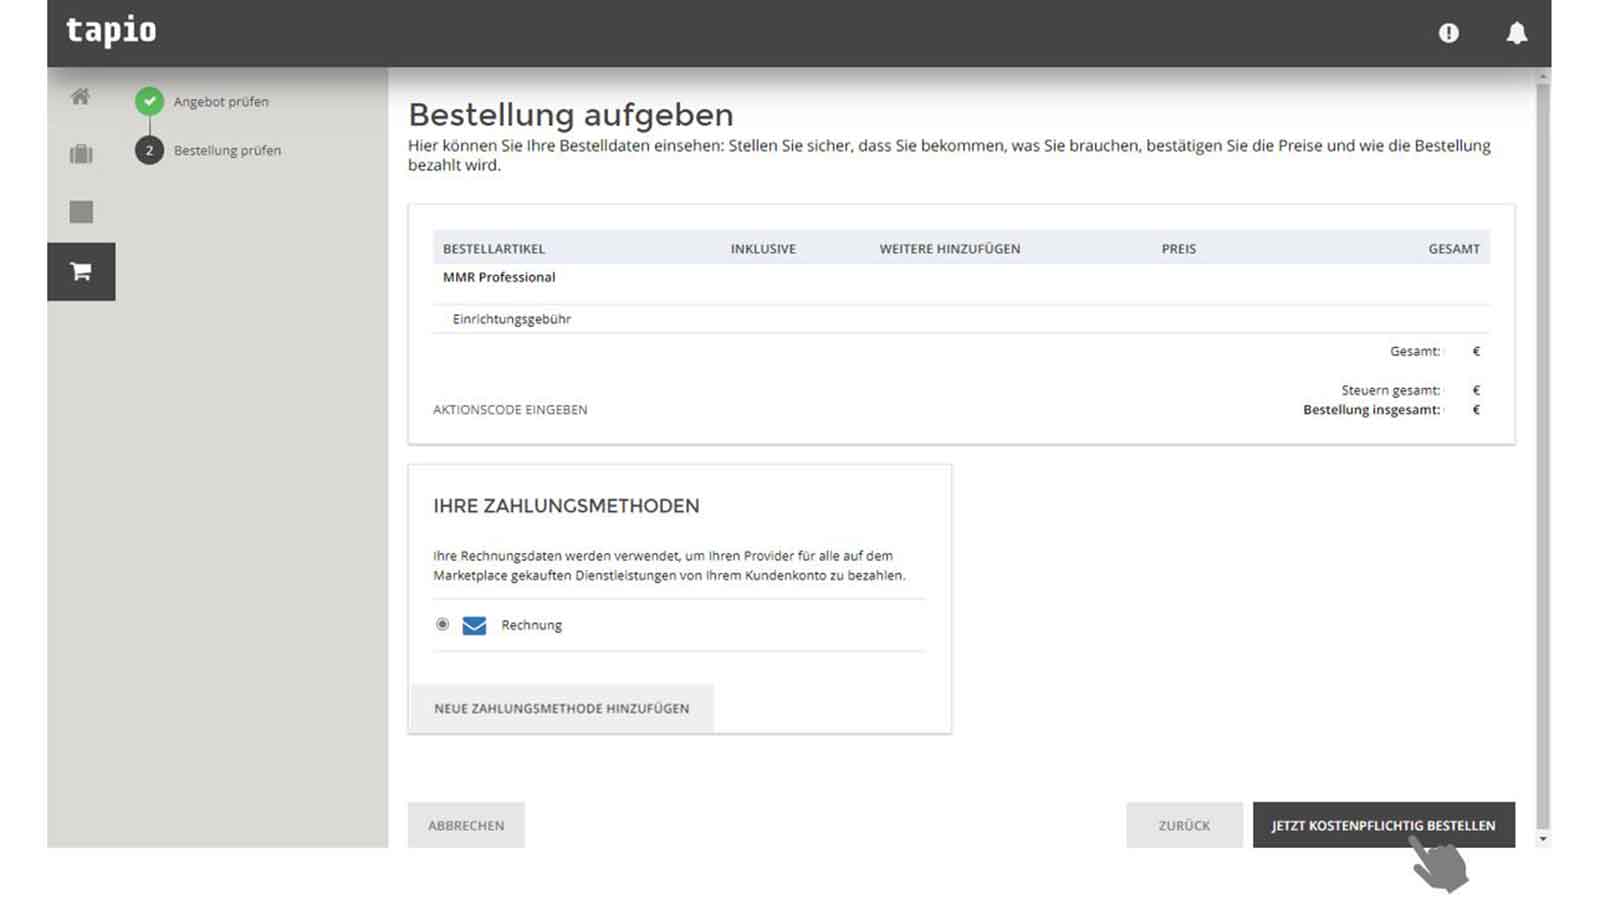The height and width of the screenshot is (900, 1600).
Task: Click the green checkmark on Angebot prüfen
Action: coord(150,101)
